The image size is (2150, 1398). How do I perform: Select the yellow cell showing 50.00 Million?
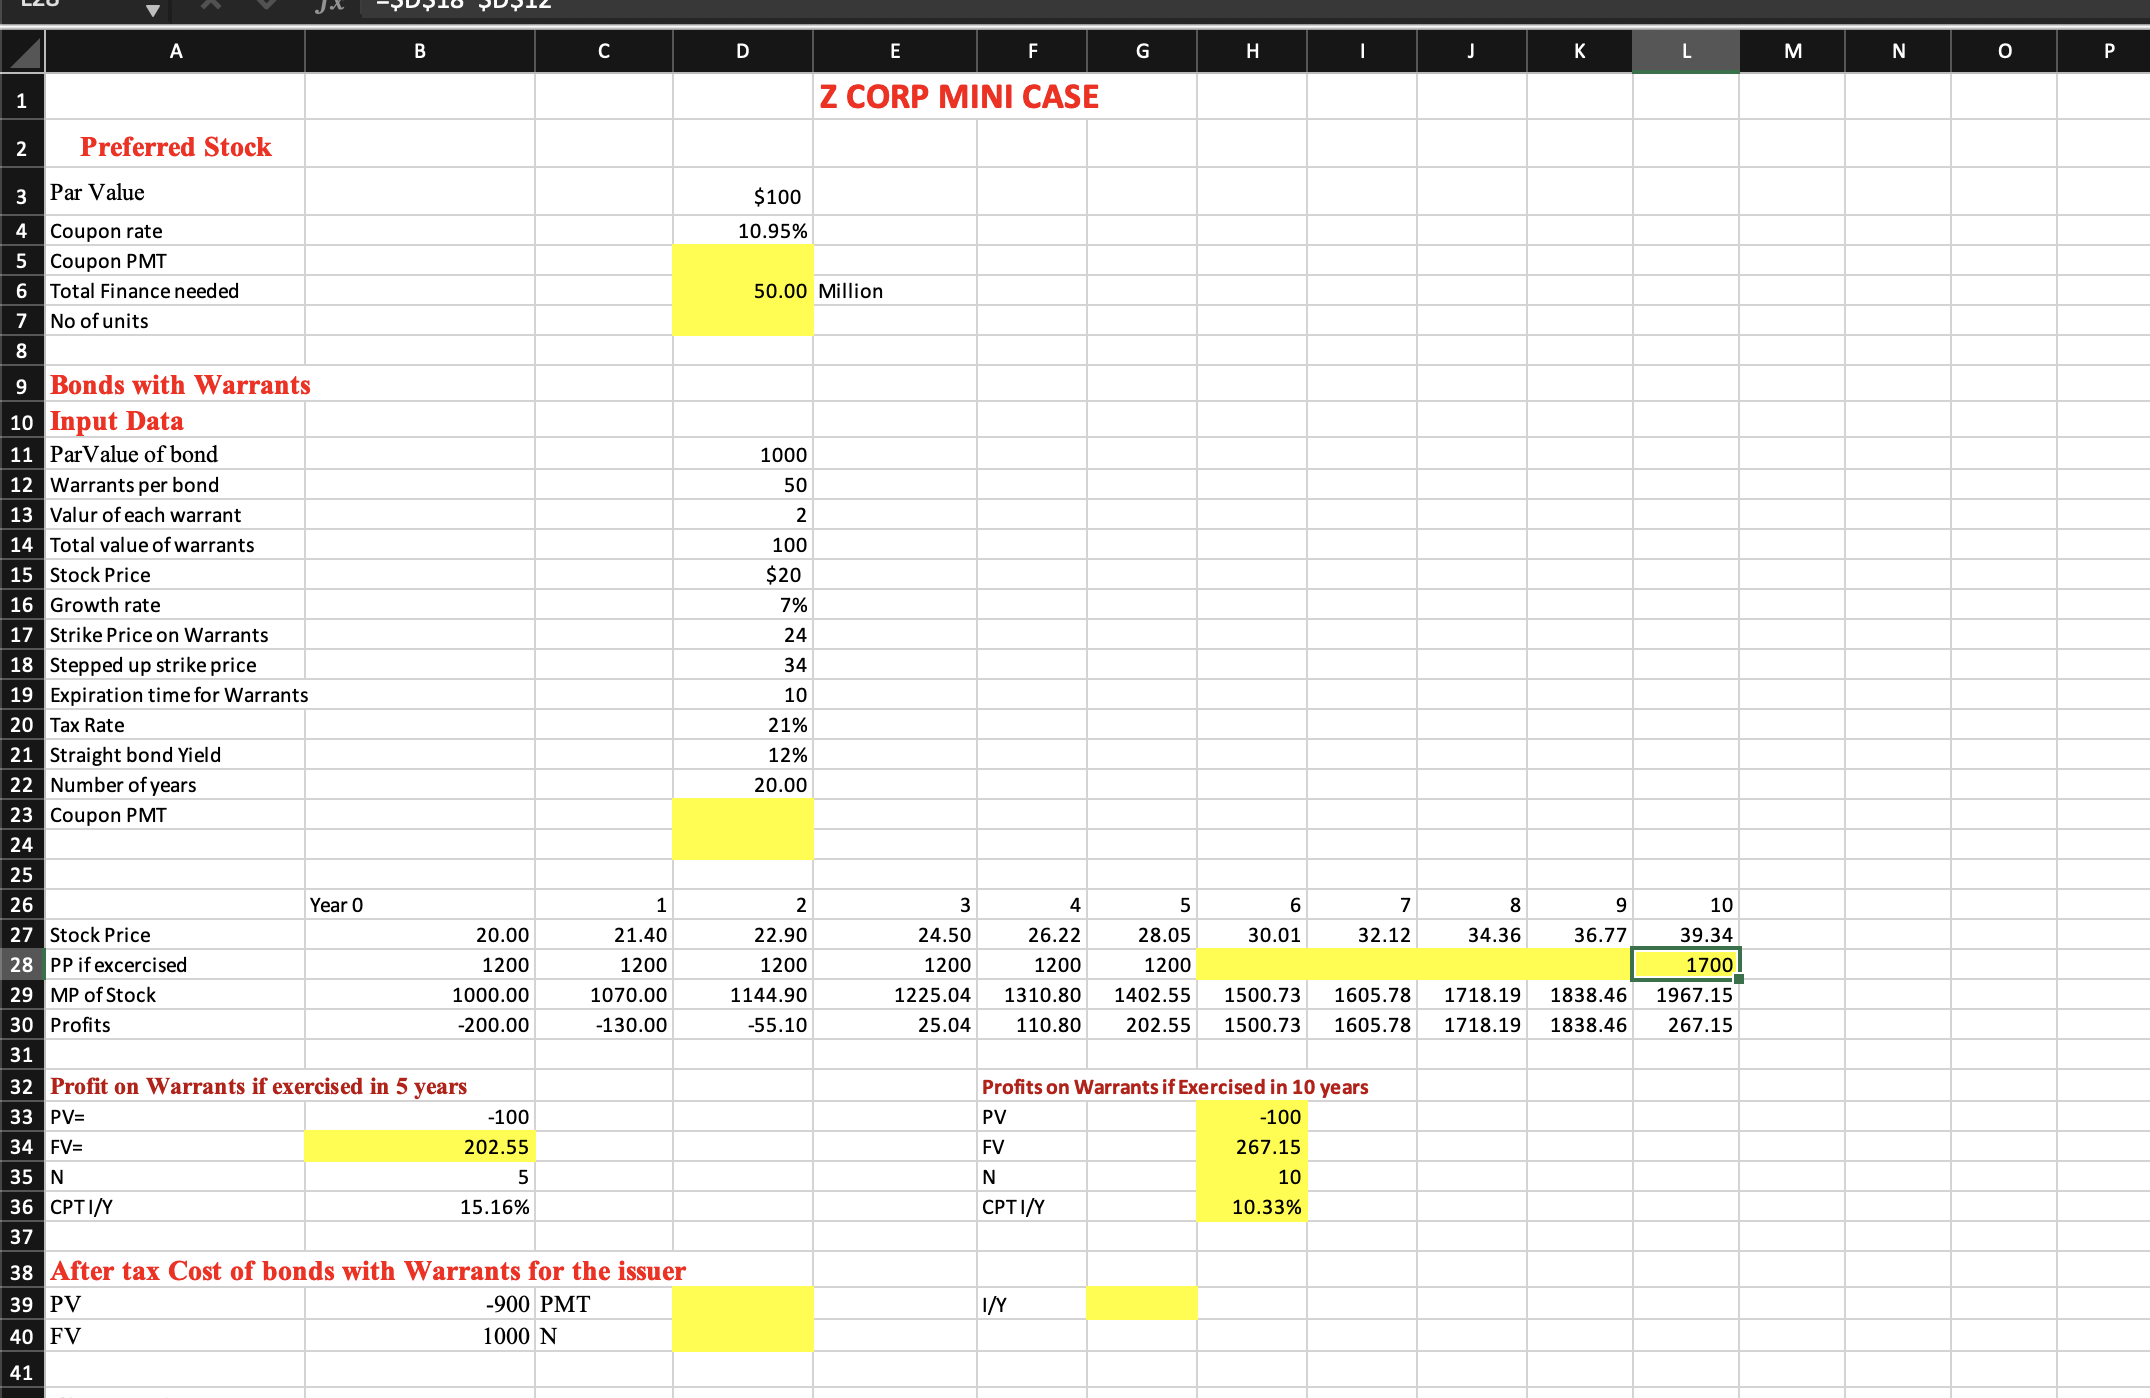[742, 290]
